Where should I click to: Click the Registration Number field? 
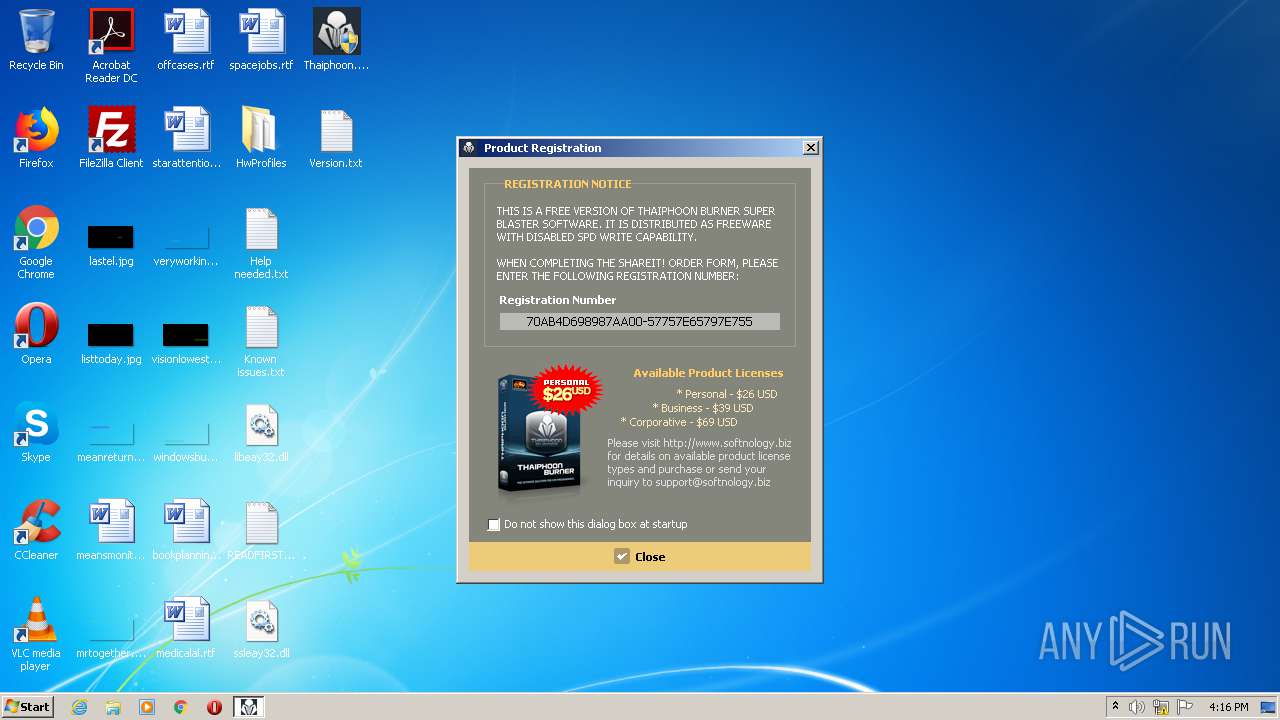640,322
